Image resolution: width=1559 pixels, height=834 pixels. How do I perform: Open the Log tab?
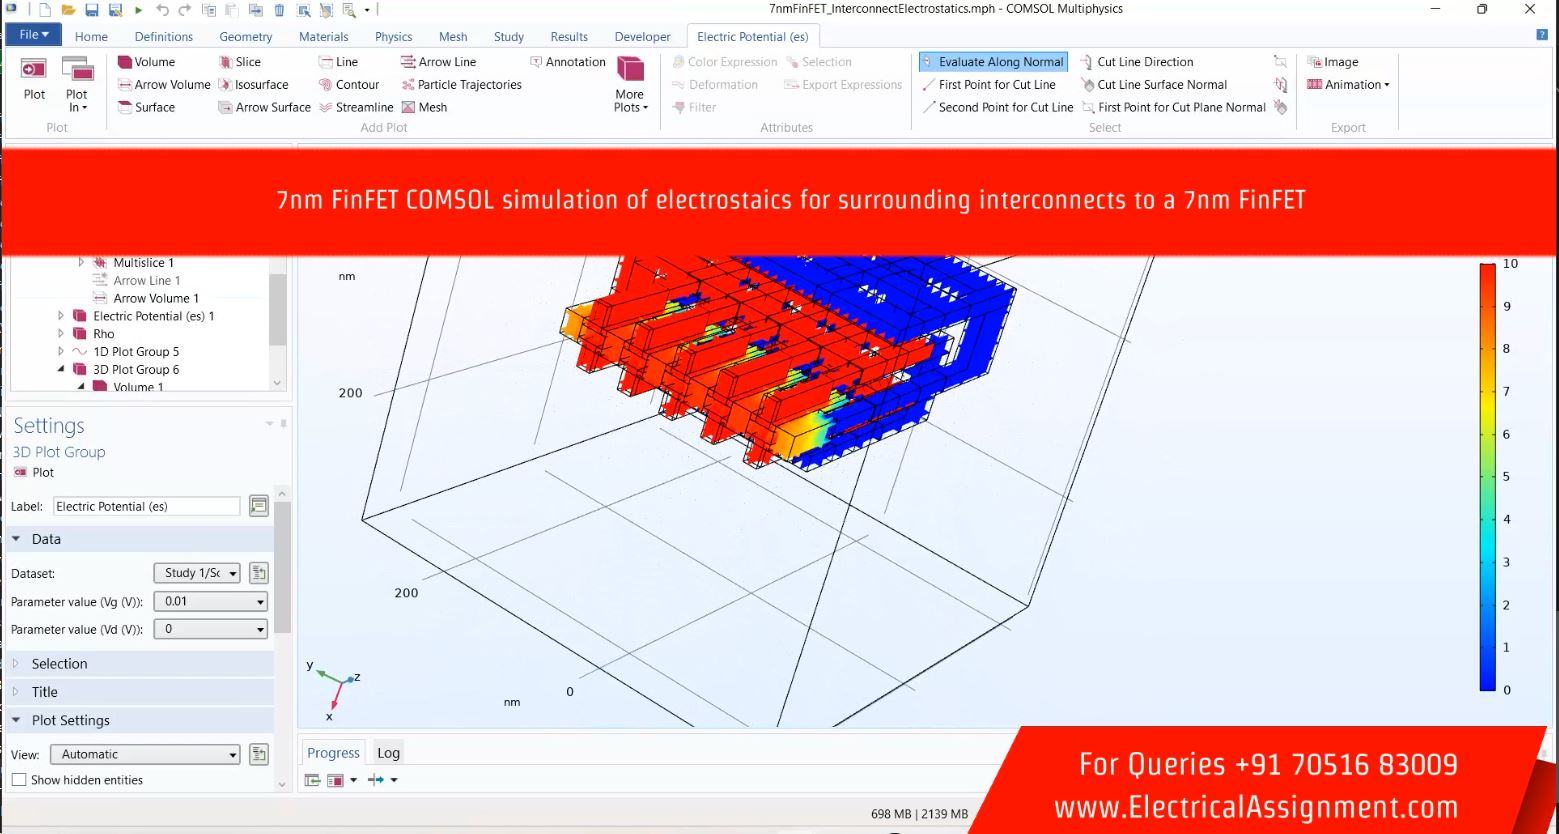click(388, 753)
